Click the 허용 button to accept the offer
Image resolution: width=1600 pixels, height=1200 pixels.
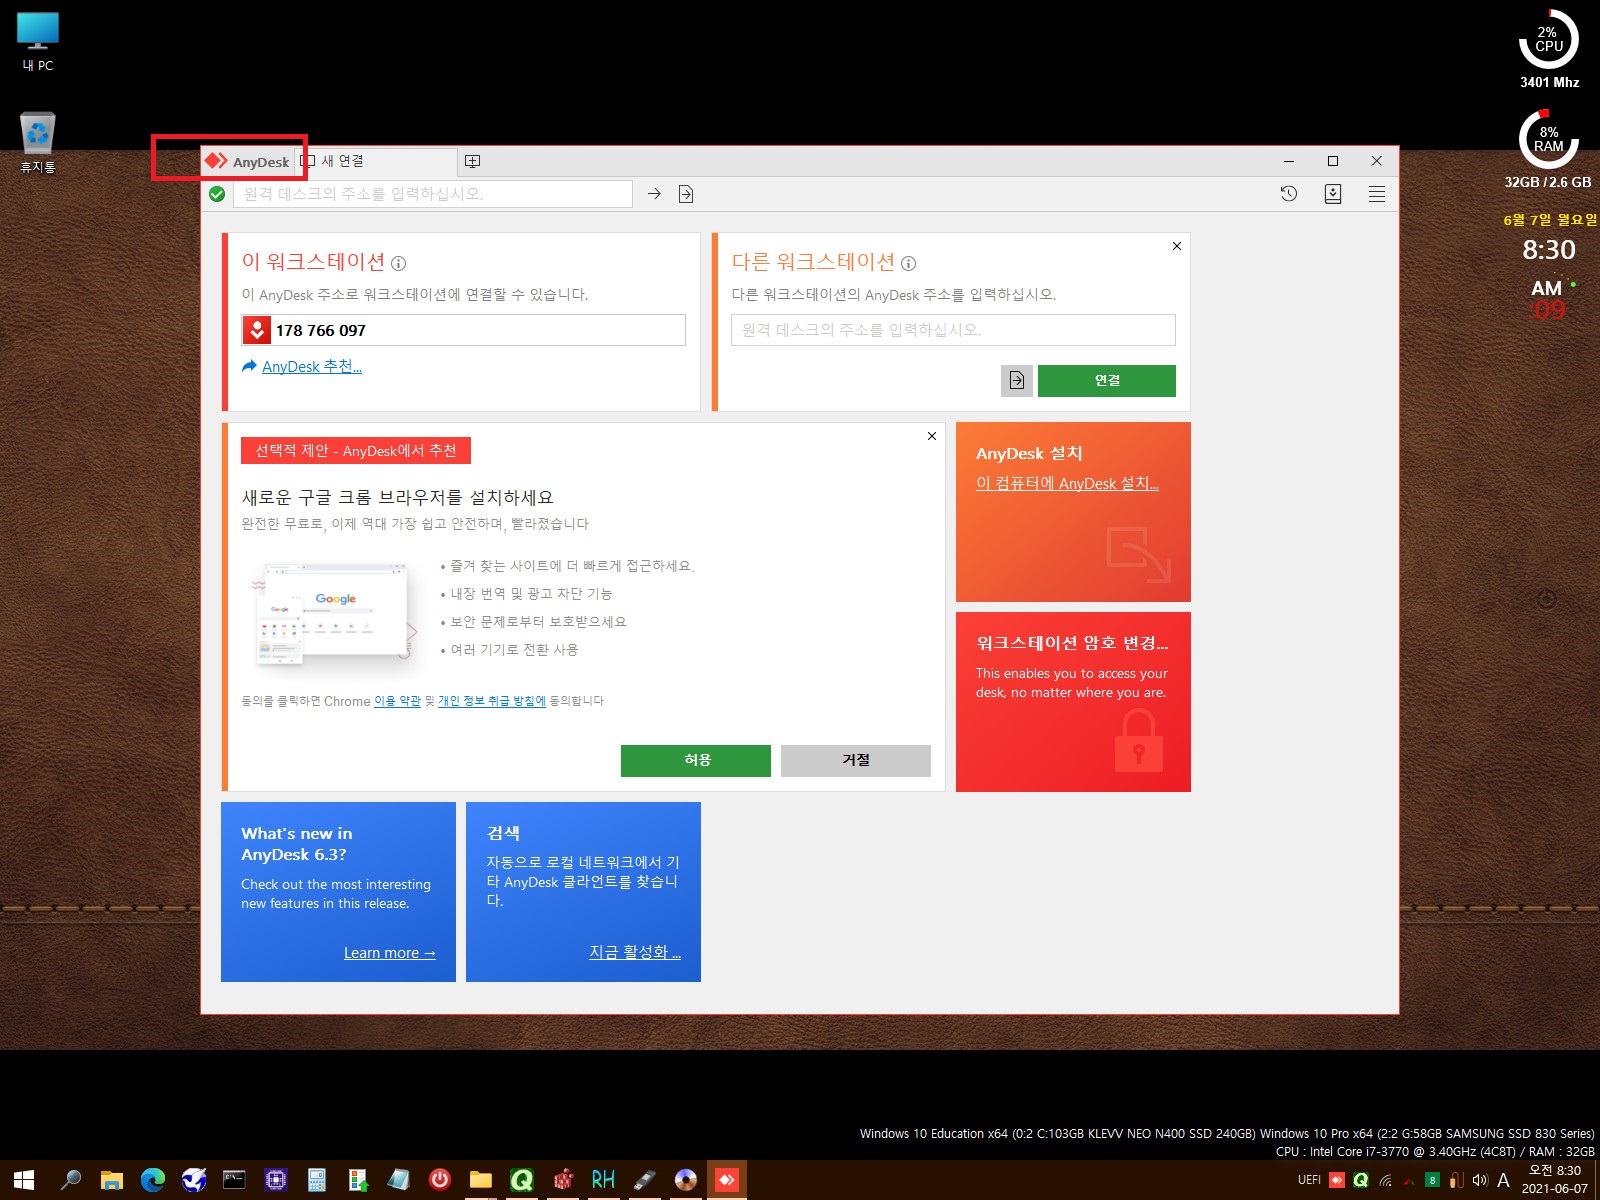pyautogui.click(x=696, y=761)
